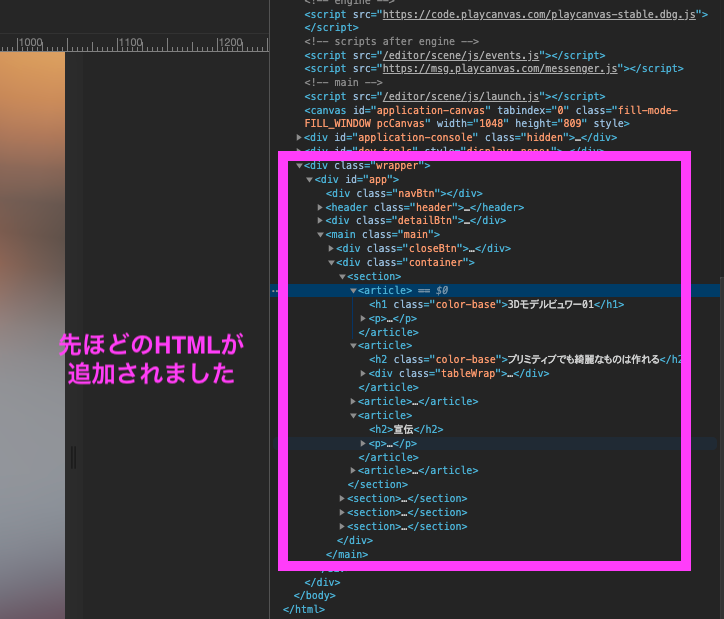Expand the p node under 3Dモデルビュワー01 heading
The height and width of the screenshot is (619, 724).
coord(363,319)
